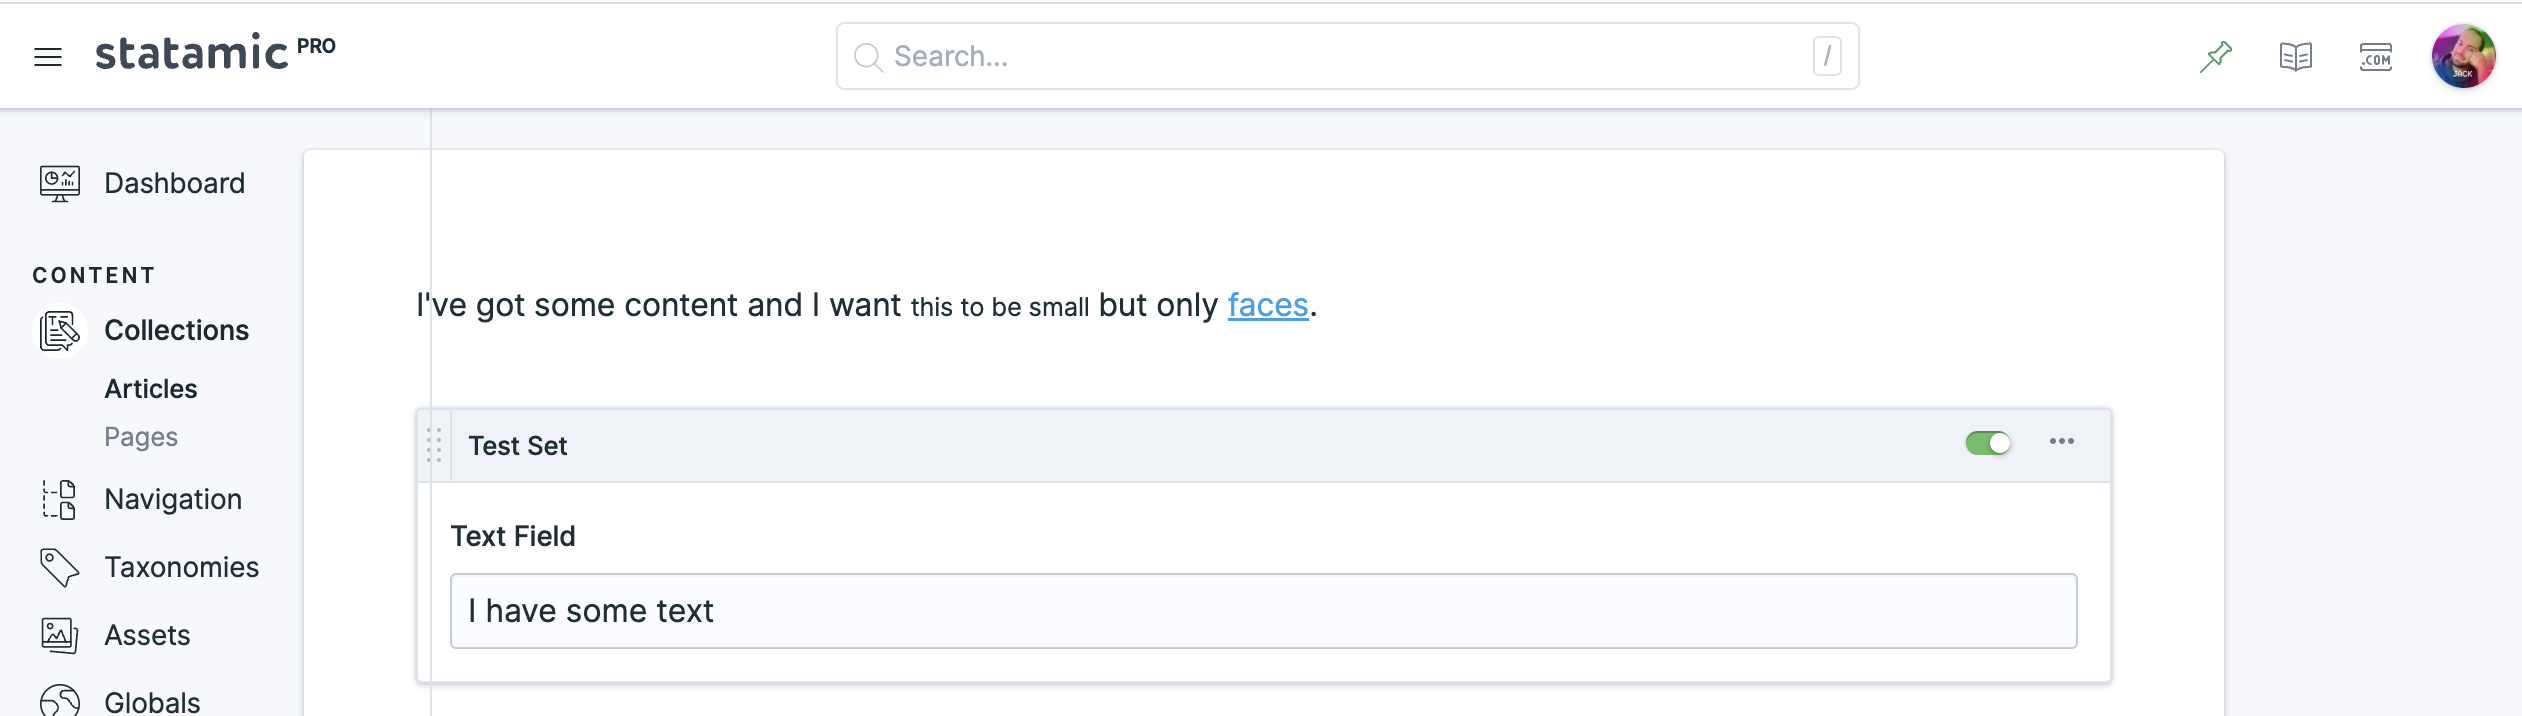The height and width of the screenshot is (716, 2522).
Task: Open the documentation book icon
Action: pyautogui.click(x=2296, y=56)
